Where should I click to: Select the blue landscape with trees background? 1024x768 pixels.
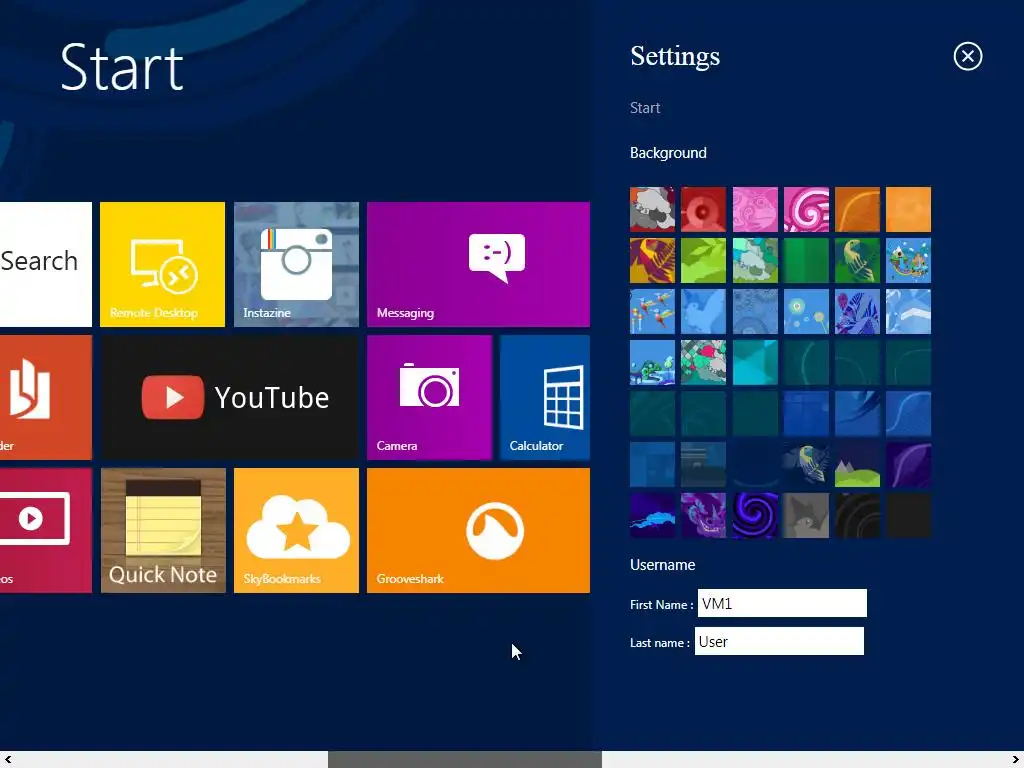[x=652, y=362]
